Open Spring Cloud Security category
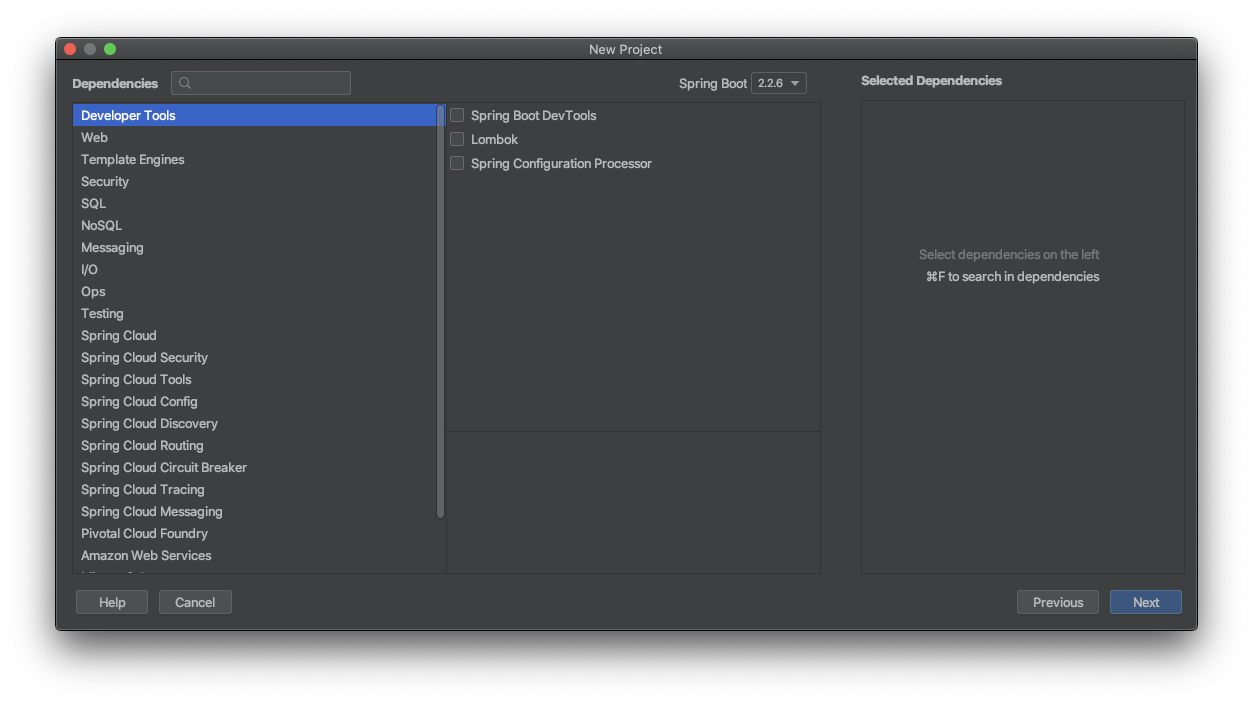The width and height of the screenshot is (1253, 704). pos(255,357)
